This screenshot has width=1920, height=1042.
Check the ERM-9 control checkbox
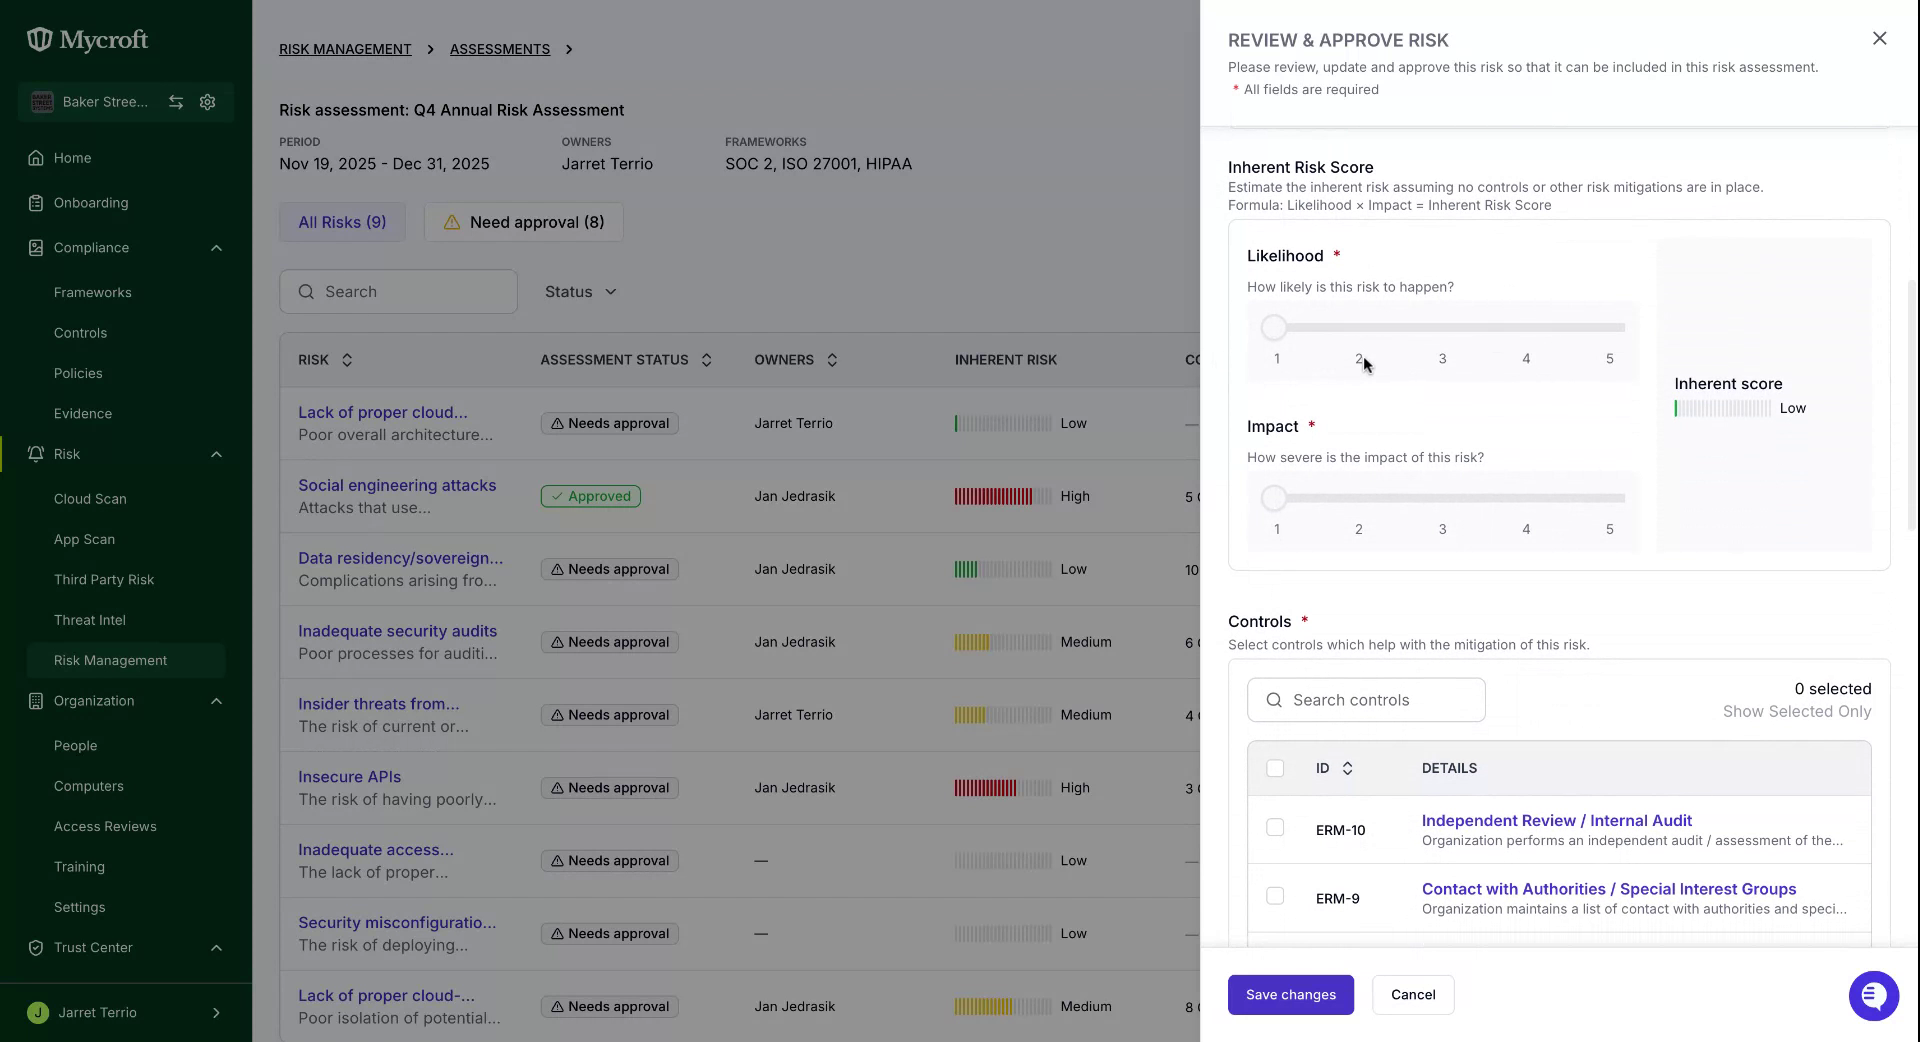coord(1275,896)
